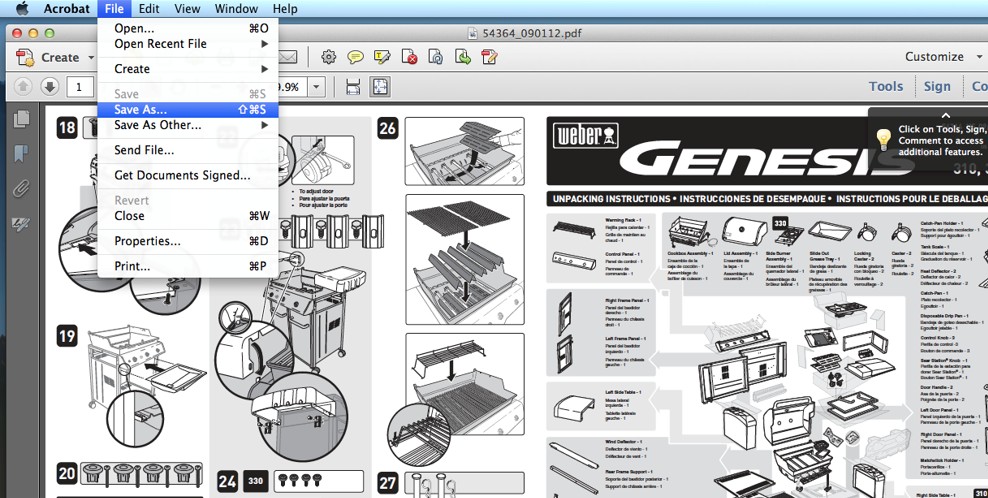This screenshot has width=988, height=498.
Task: Go to next page with down arrow
Action: 50,86
